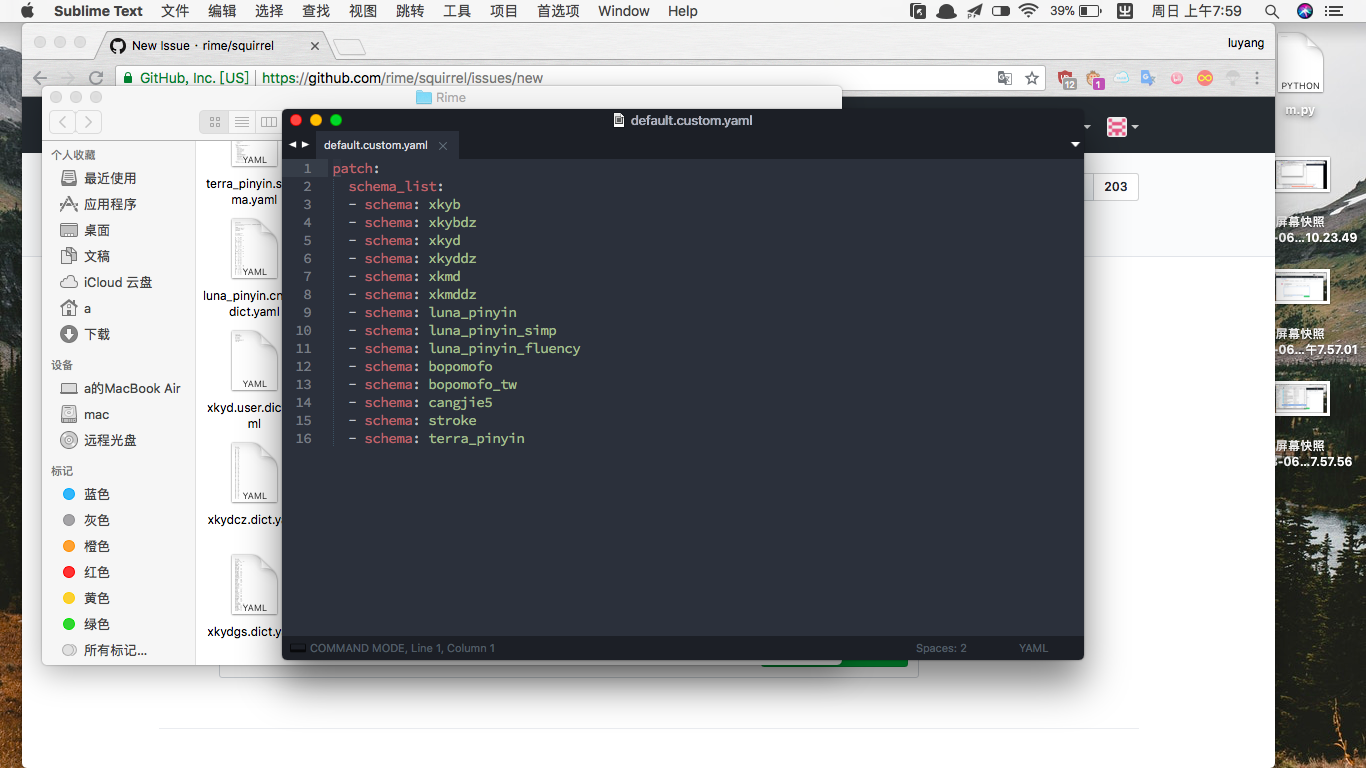Open the Apple menu
Image resolution: width=1366 pixels, height=768 pixels.
click(27, 11)
